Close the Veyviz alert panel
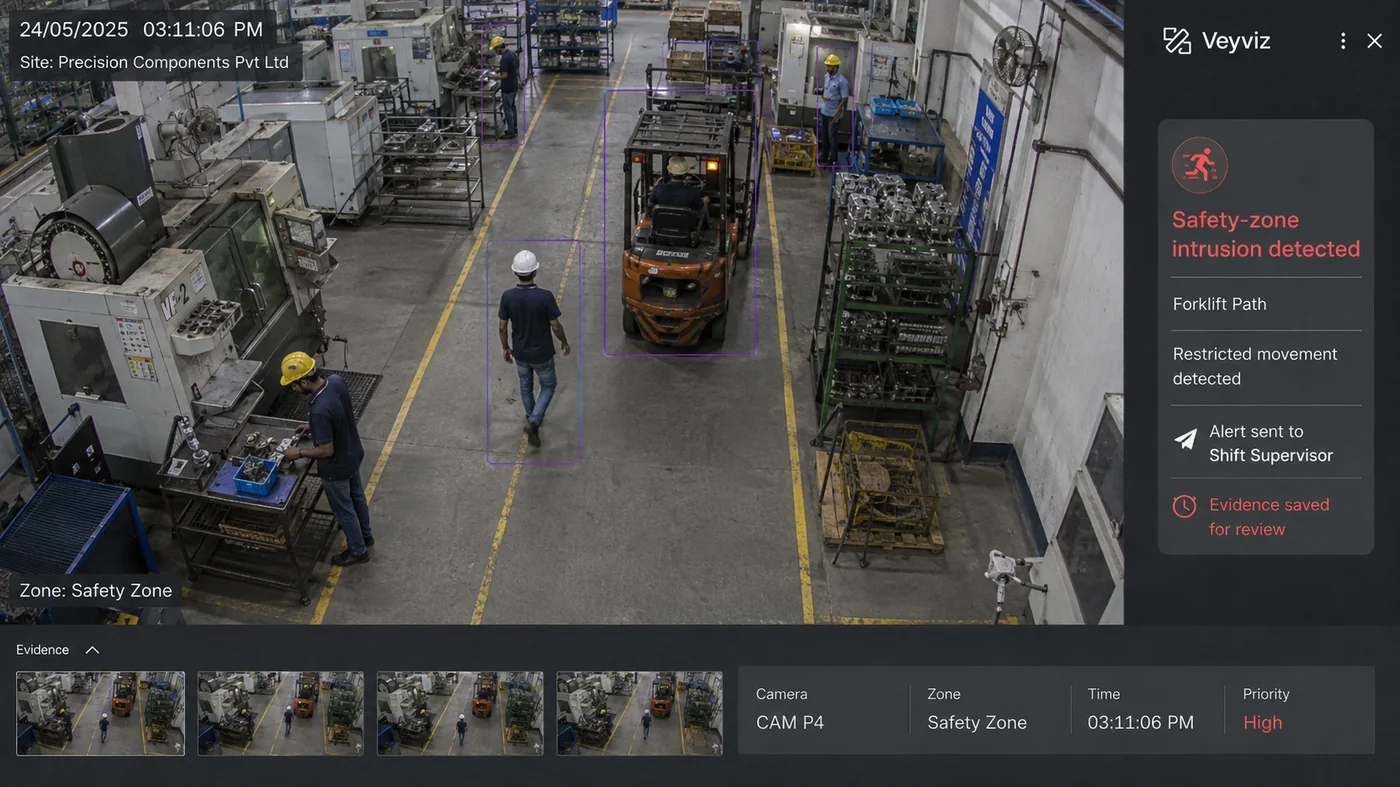Screen dimensions: 1400x787 pyautogui.click(x=1375, y=41)
